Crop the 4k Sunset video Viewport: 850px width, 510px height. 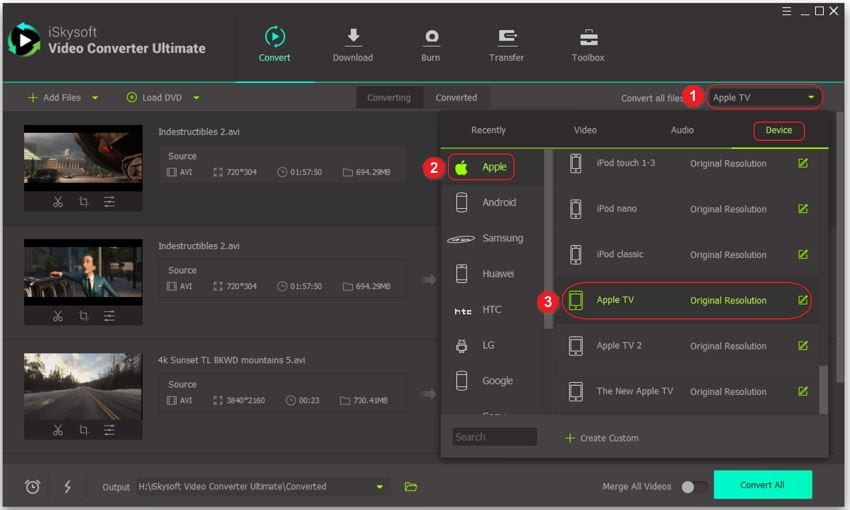coord(83,430)
